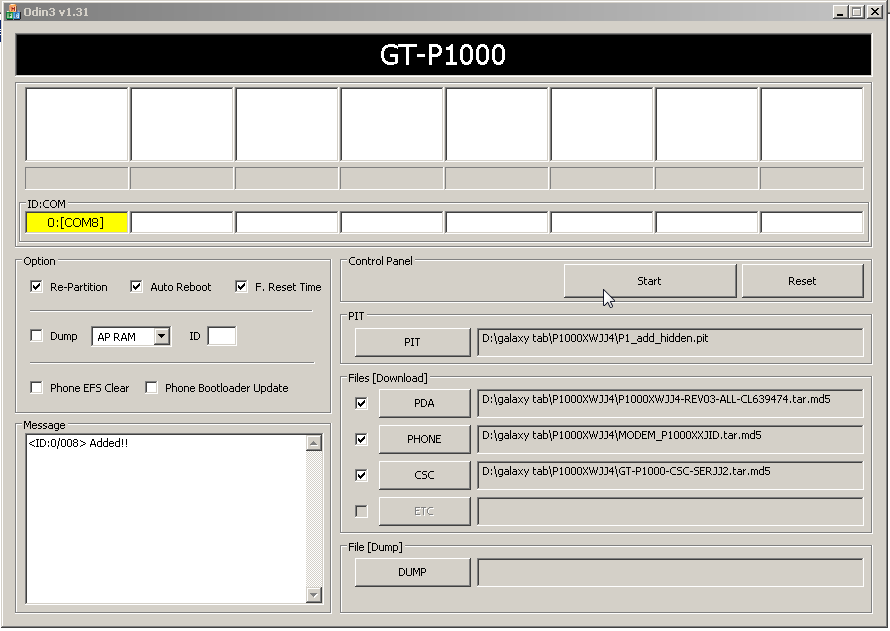Viewport: 890px width, 631px height.
Task: Click the Start button
Action: (x=650, y=281)
